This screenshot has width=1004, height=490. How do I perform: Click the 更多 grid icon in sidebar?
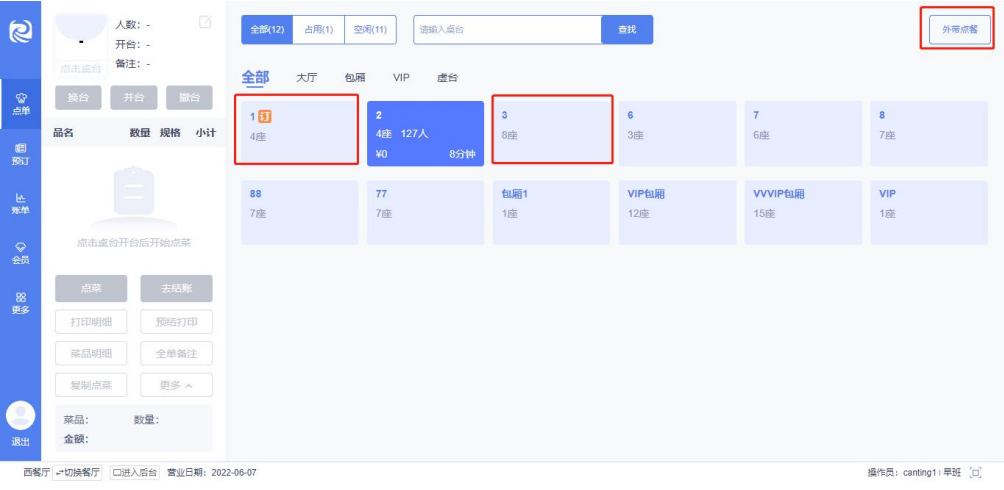(20, 302)
